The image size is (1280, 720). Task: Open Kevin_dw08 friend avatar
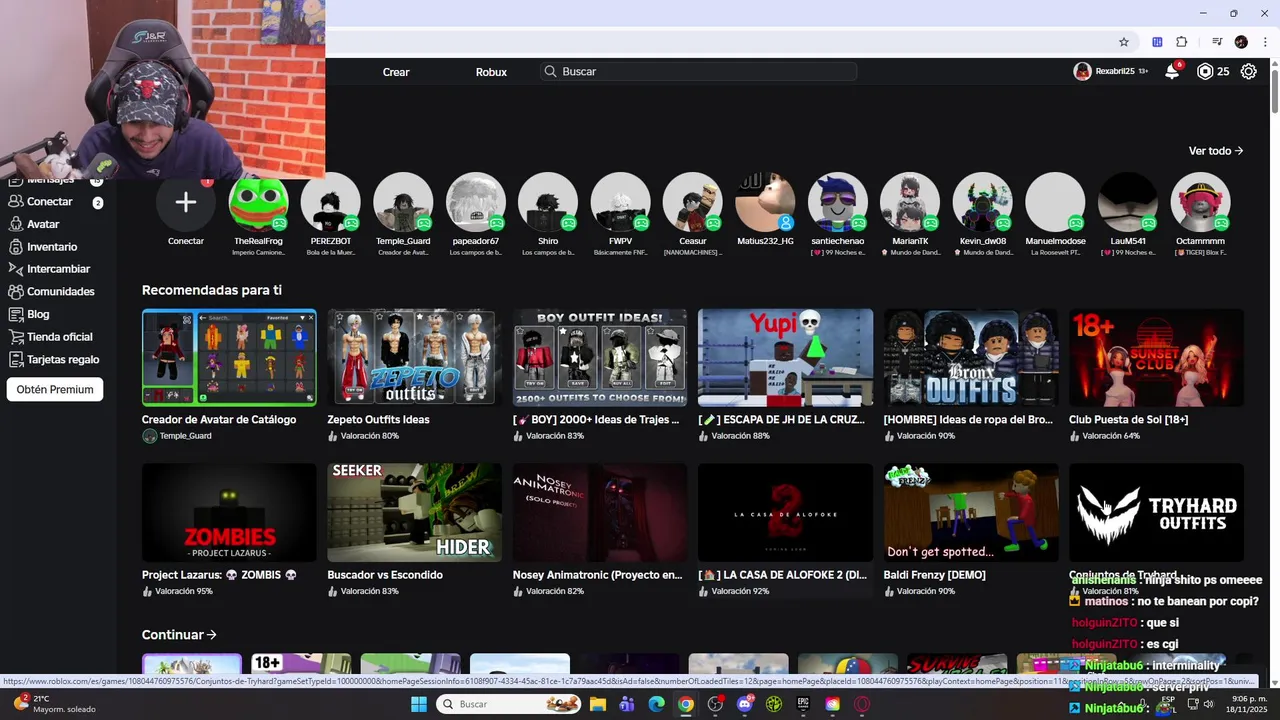[982, 202]
